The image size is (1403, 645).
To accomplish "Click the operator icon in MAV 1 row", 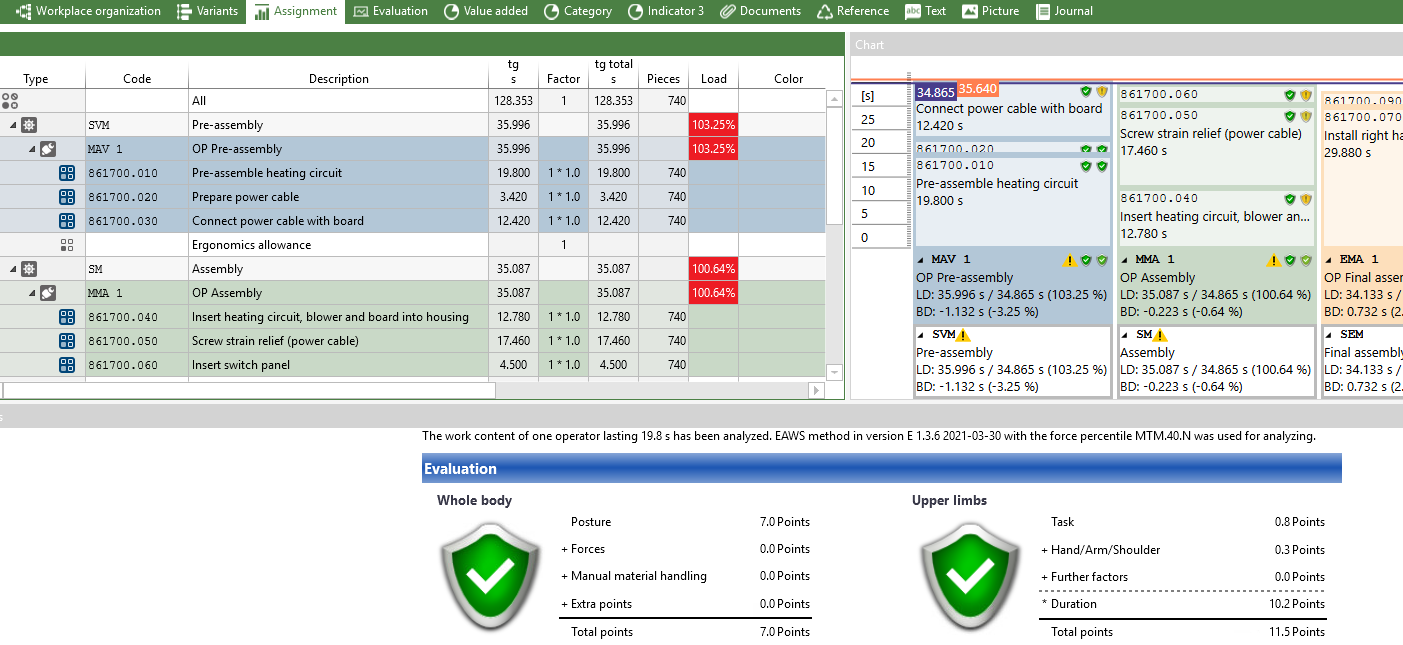I will coord(48,149).
